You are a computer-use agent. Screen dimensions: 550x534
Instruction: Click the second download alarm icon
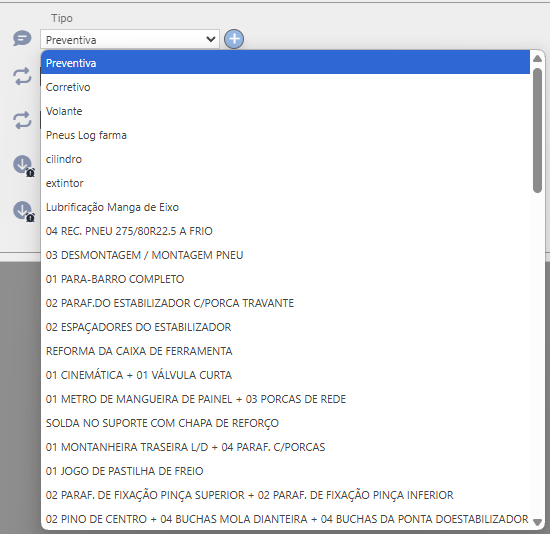point(24,211)
